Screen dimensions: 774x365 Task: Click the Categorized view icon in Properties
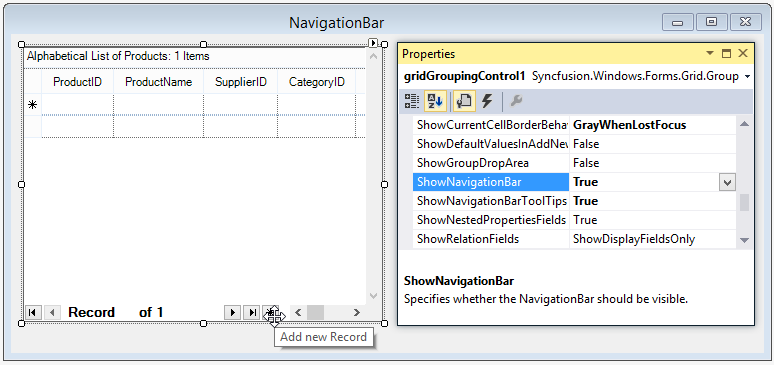point(412,101)
